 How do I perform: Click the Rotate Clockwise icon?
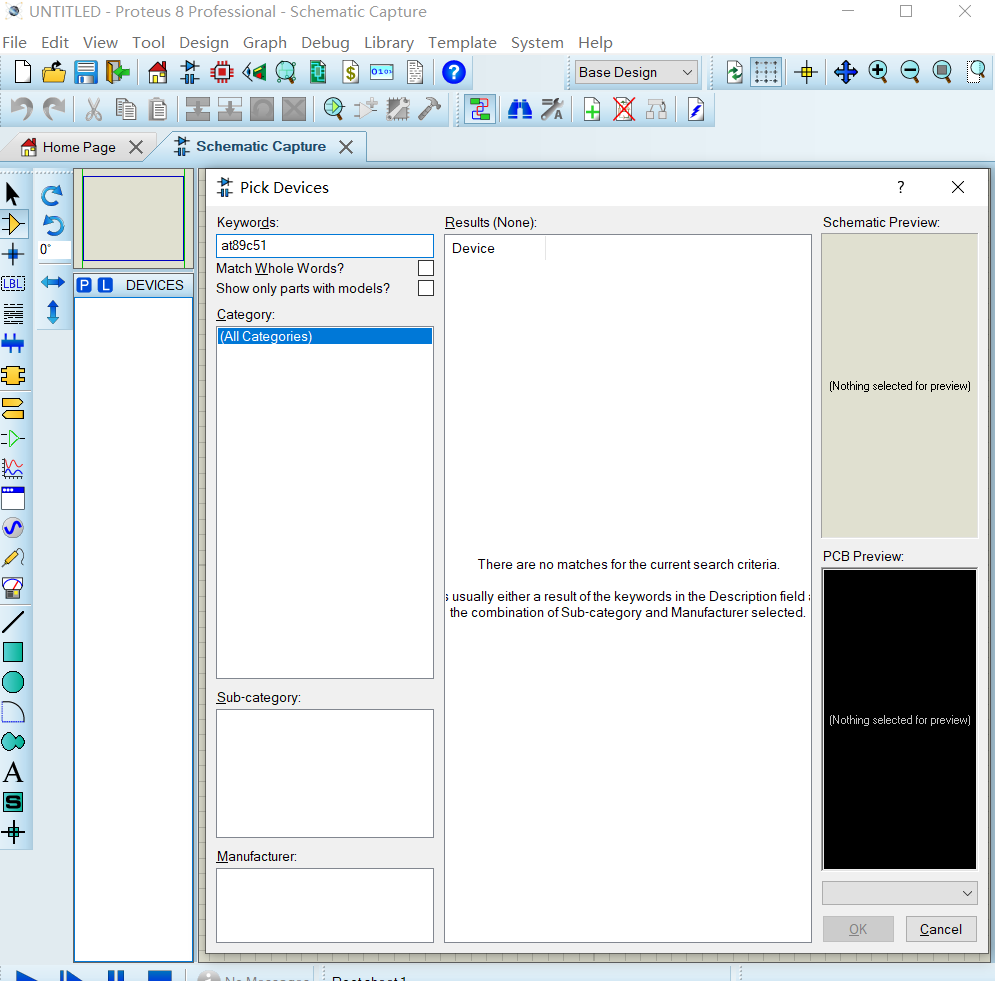click(x=52, y=195)
